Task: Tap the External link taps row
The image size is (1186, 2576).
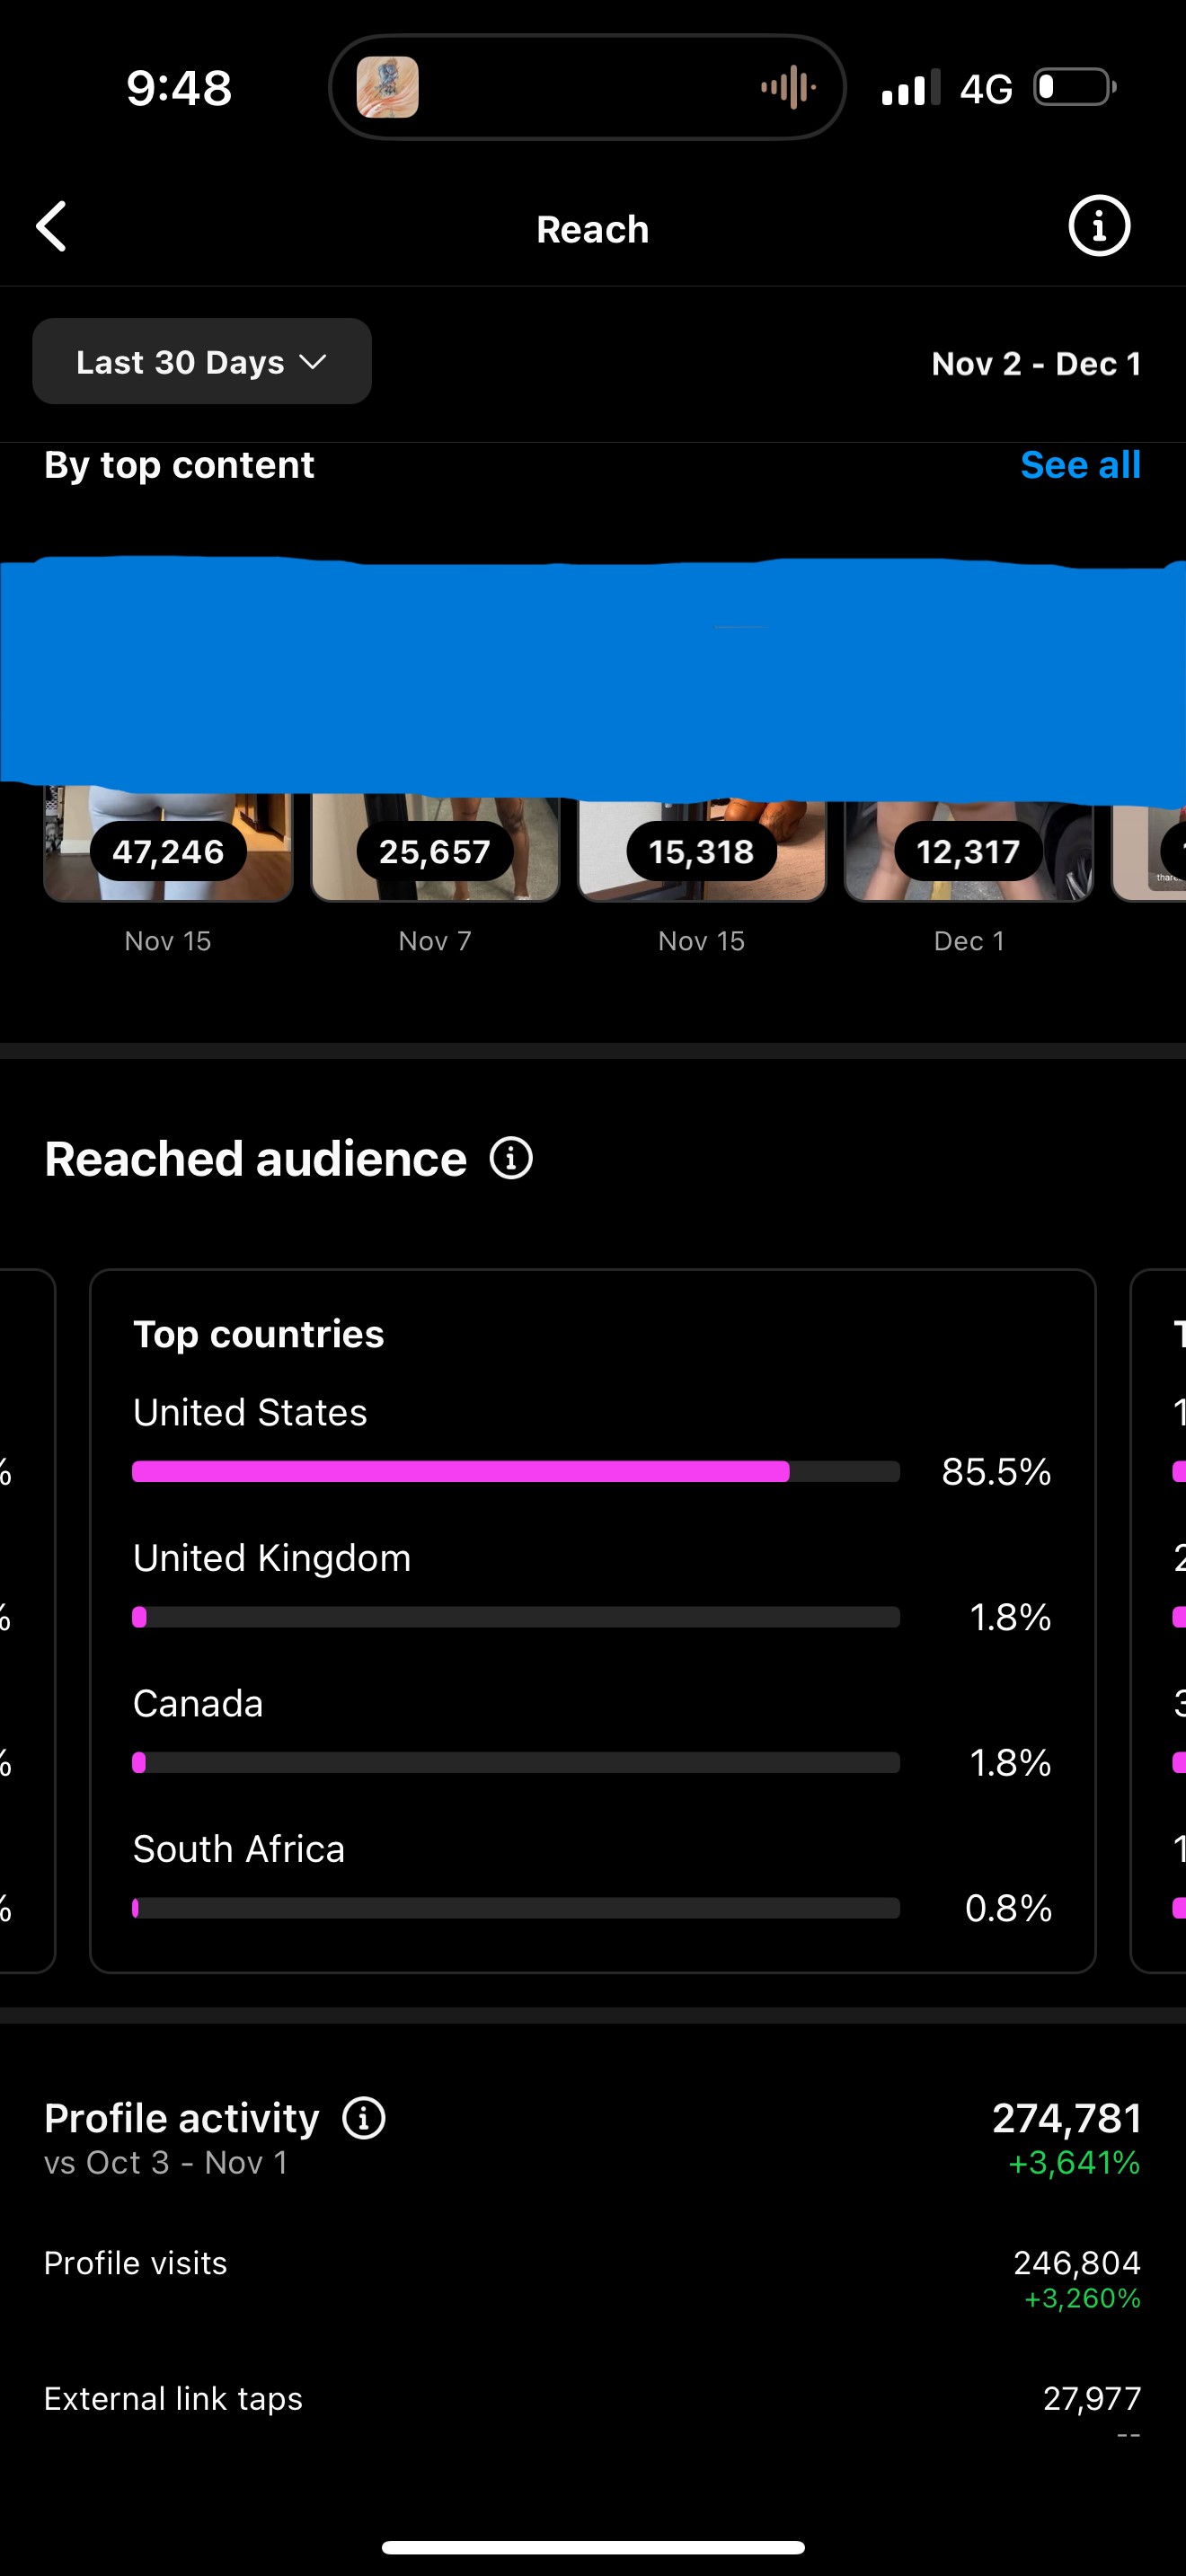Action: coord(592,2400)
